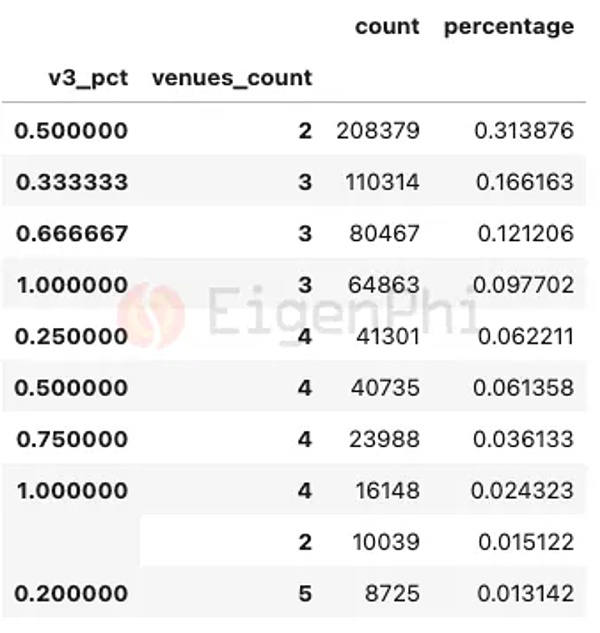Click the percentage cell 0.013142
This screenshot has width=600, height=633.
tap(524, 594)
